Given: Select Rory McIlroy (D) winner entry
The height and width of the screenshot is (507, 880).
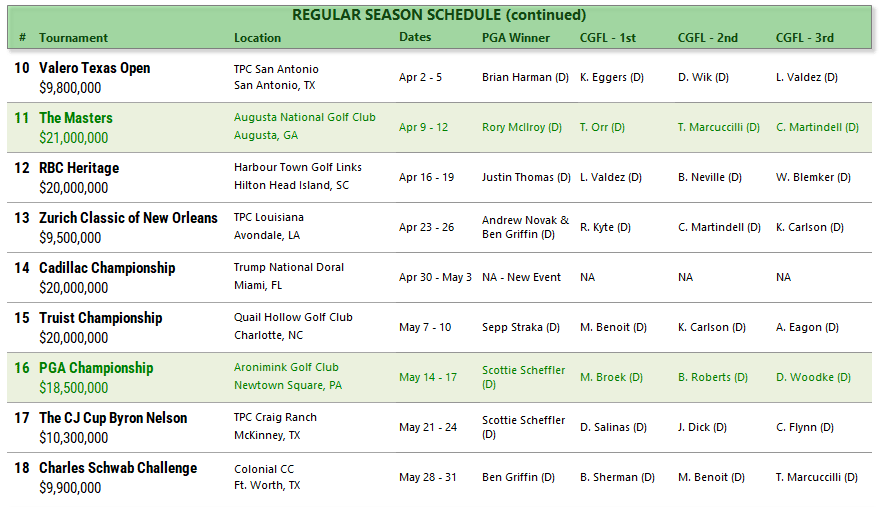Looking at the screenshot, I should (x=522, y=127).
